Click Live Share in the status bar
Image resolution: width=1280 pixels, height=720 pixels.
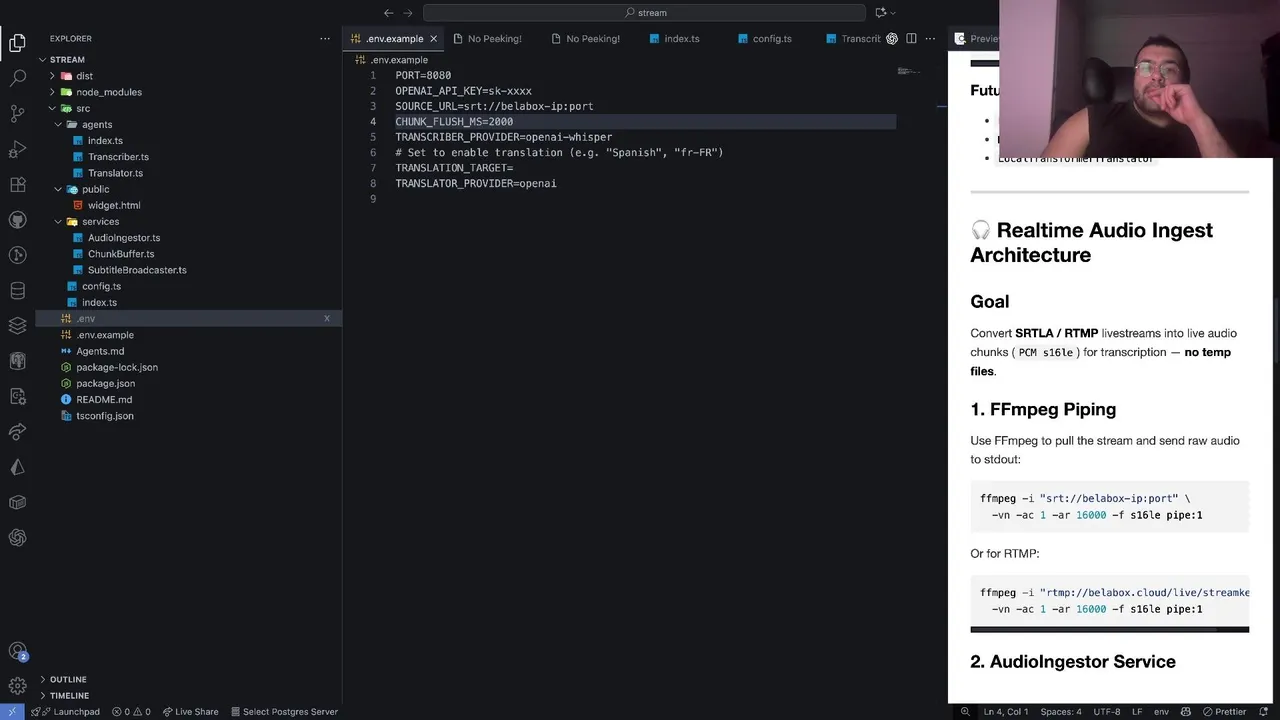pos(190,712)
